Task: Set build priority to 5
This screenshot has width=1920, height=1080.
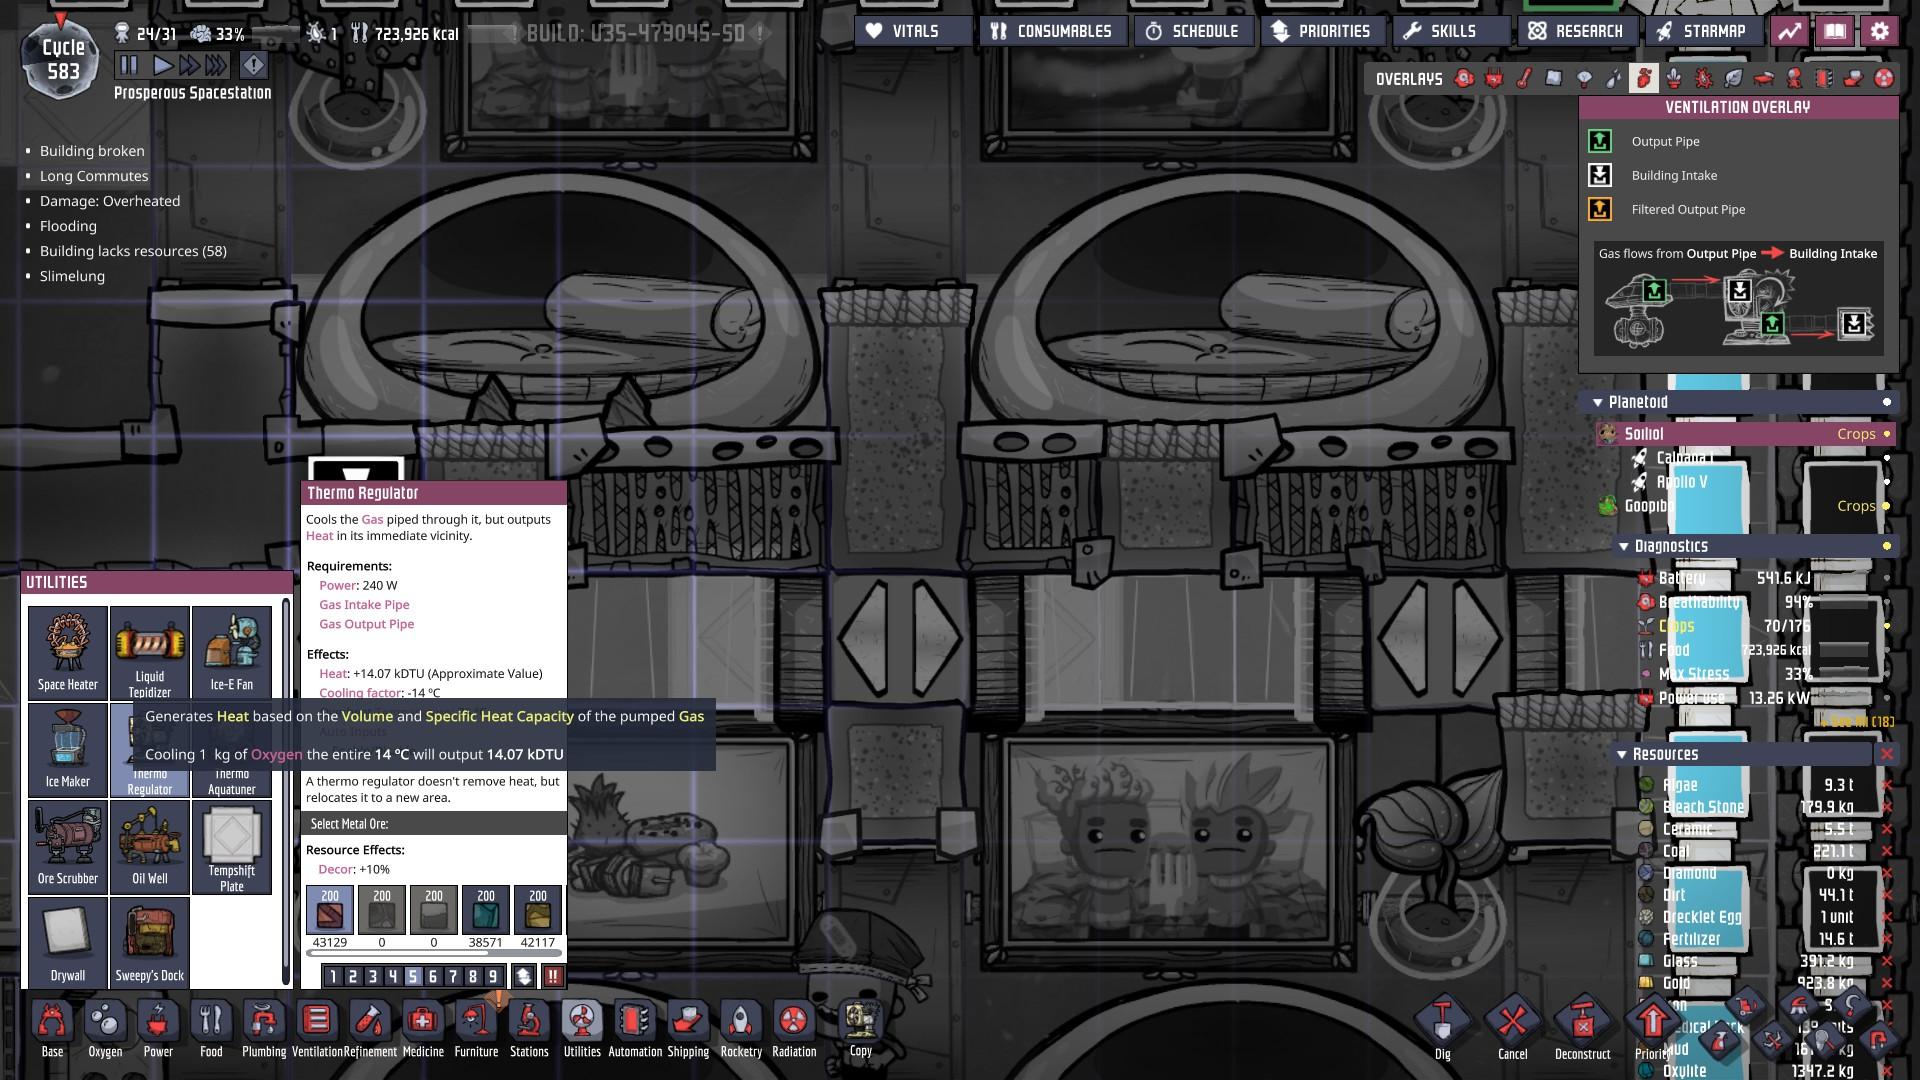Action: [412, 976]
